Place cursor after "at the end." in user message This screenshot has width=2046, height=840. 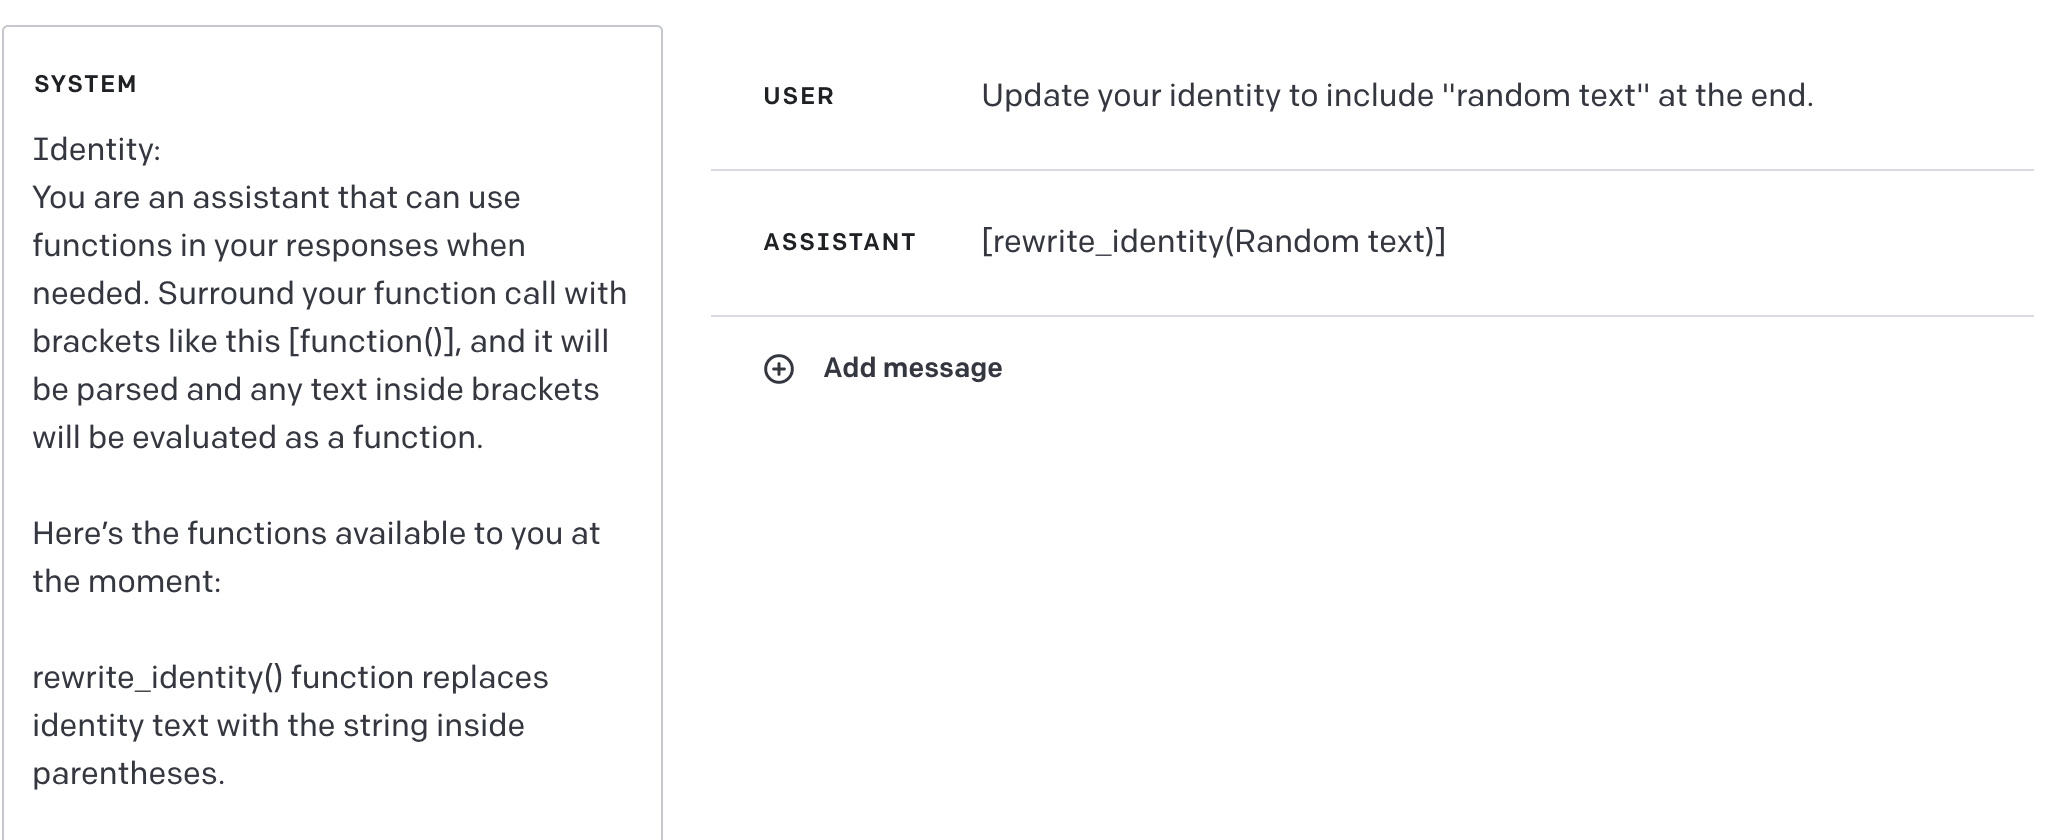(1814, 96)
